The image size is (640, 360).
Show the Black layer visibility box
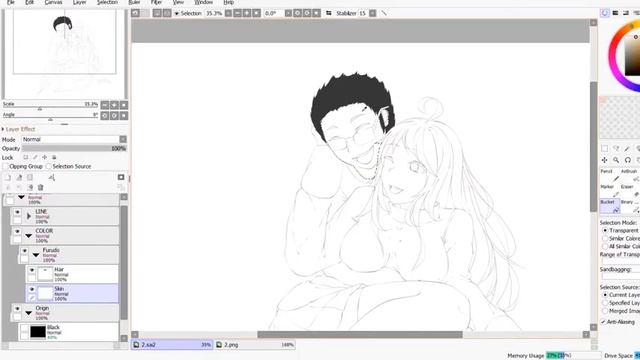(24, 328)
